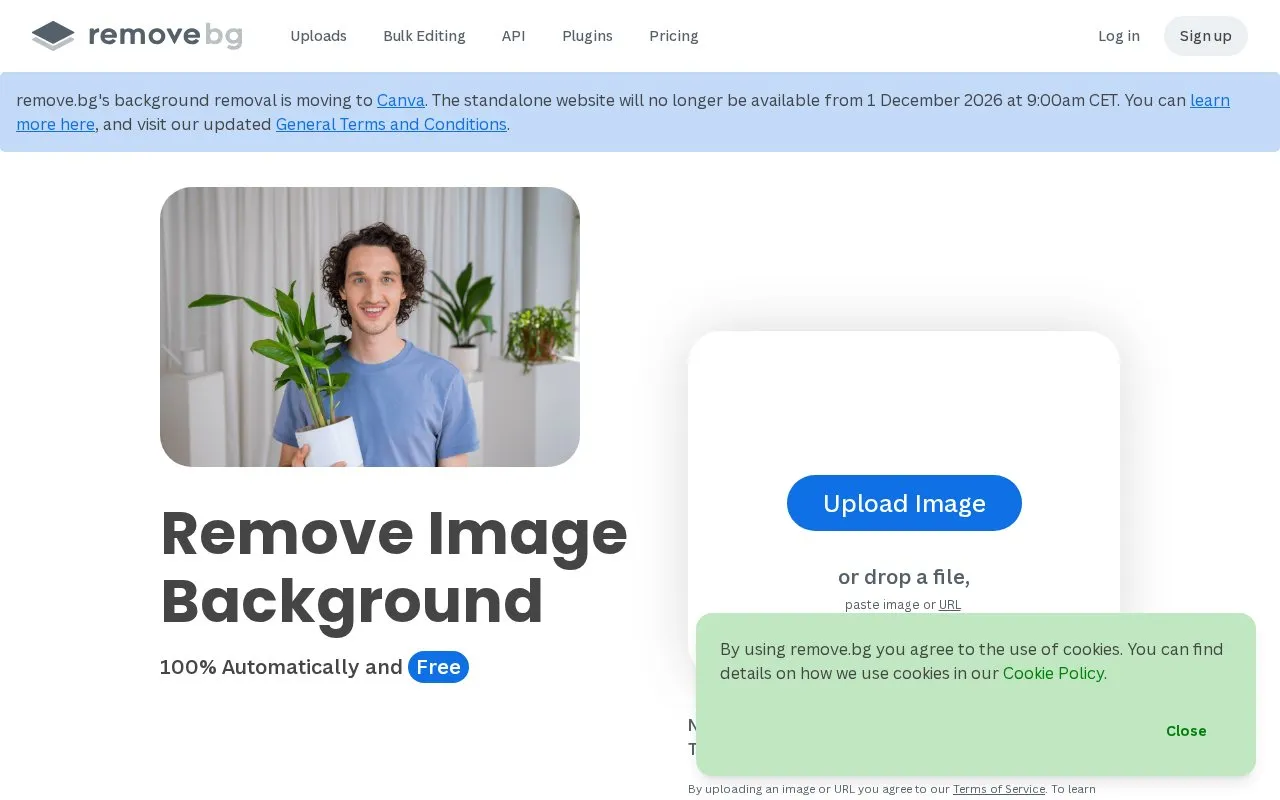Click the blue 'Free' badge
The height and width of the screenshot is (800, 1280).
(x=438, y=667)
